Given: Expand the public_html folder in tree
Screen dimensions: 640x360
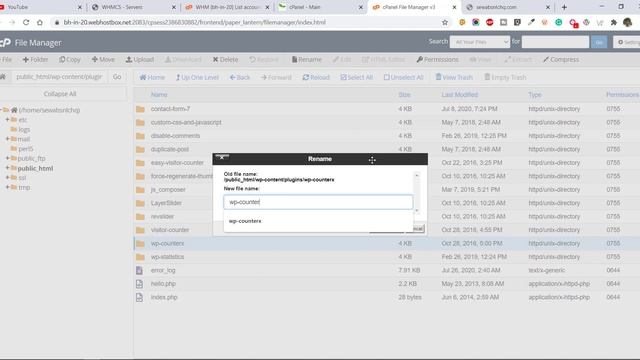Looking at the screenshot, I should pyautogui.click(x=7, y=168).
